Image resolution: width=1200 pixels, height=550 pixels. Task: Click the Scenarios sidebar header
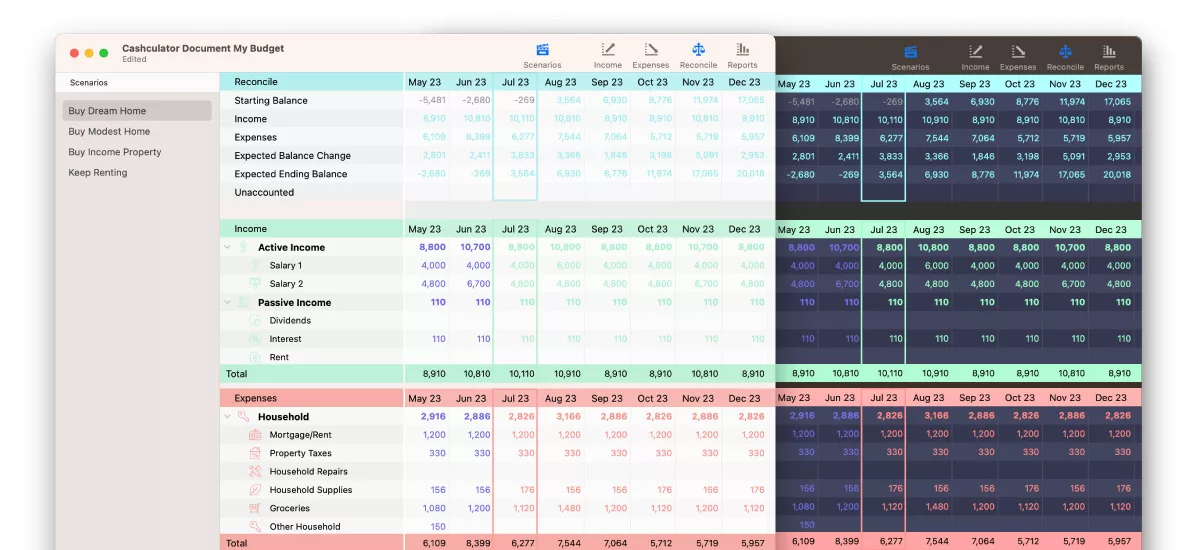tap(89, 82)
